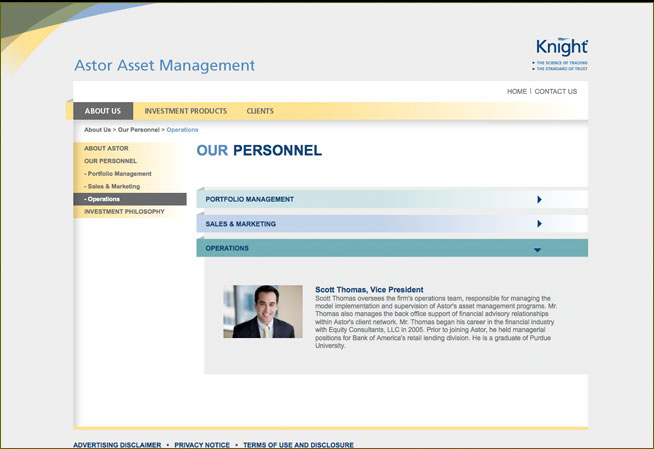Click the Scott Thomas, Vice President heading
The width and height of the screenshot is (654, 449).
pos(369,289)
